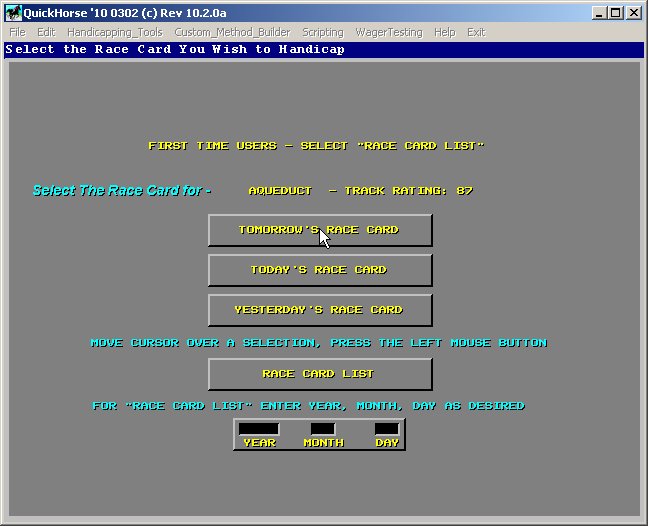Click the Day entry box
Screen dimensions: 648x526
coord(386,429)
